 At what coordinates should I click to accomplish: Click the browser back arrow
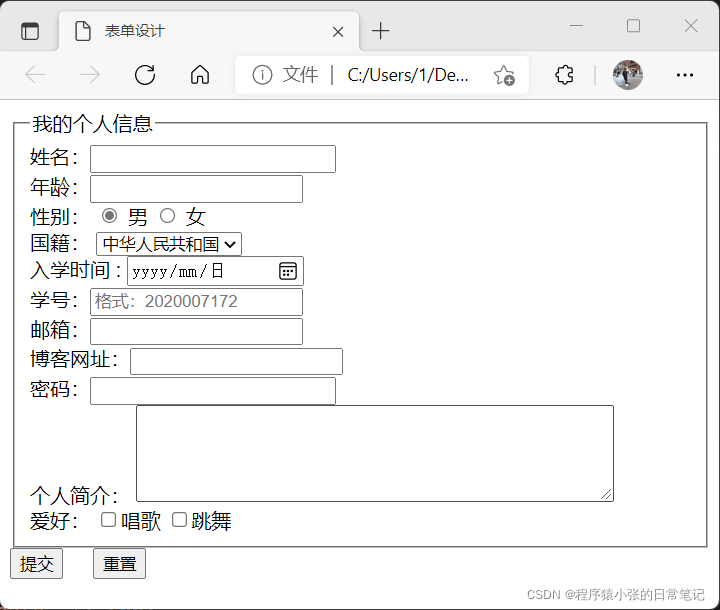[x=35, y=74]
